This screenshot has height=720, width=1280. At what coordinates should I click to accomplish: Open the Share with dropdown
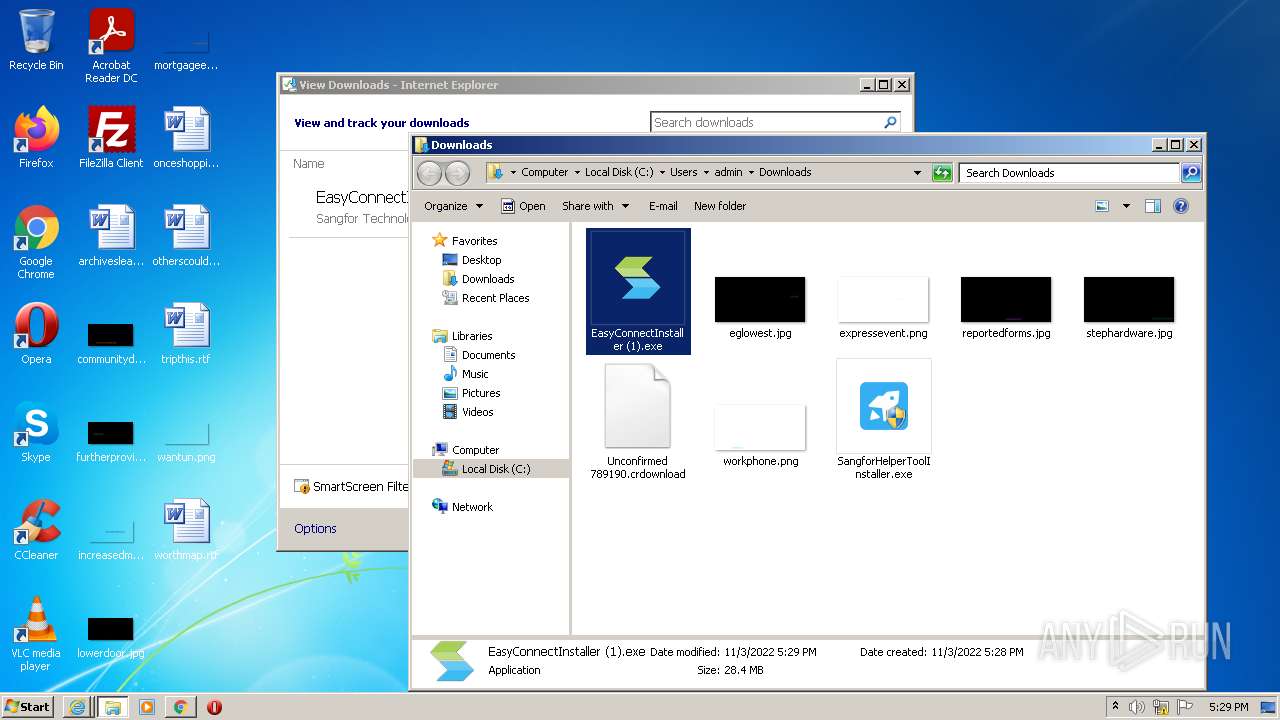click(596, 206)
